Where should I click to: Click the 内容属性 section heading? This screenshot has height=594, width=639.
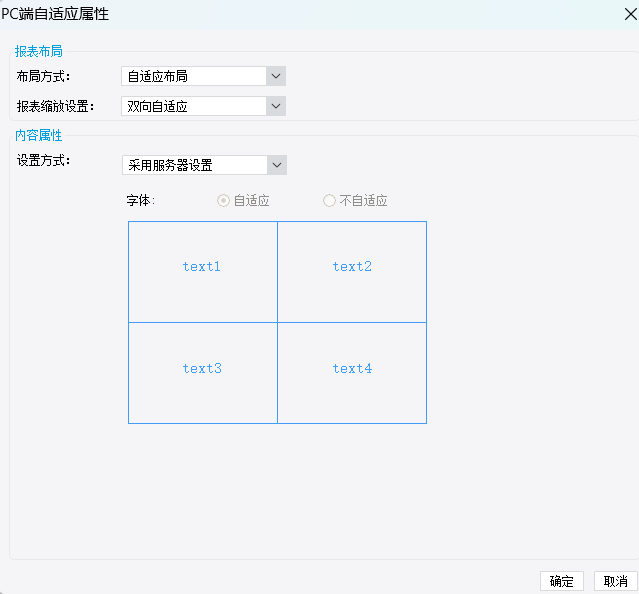[x=39, y=135]
